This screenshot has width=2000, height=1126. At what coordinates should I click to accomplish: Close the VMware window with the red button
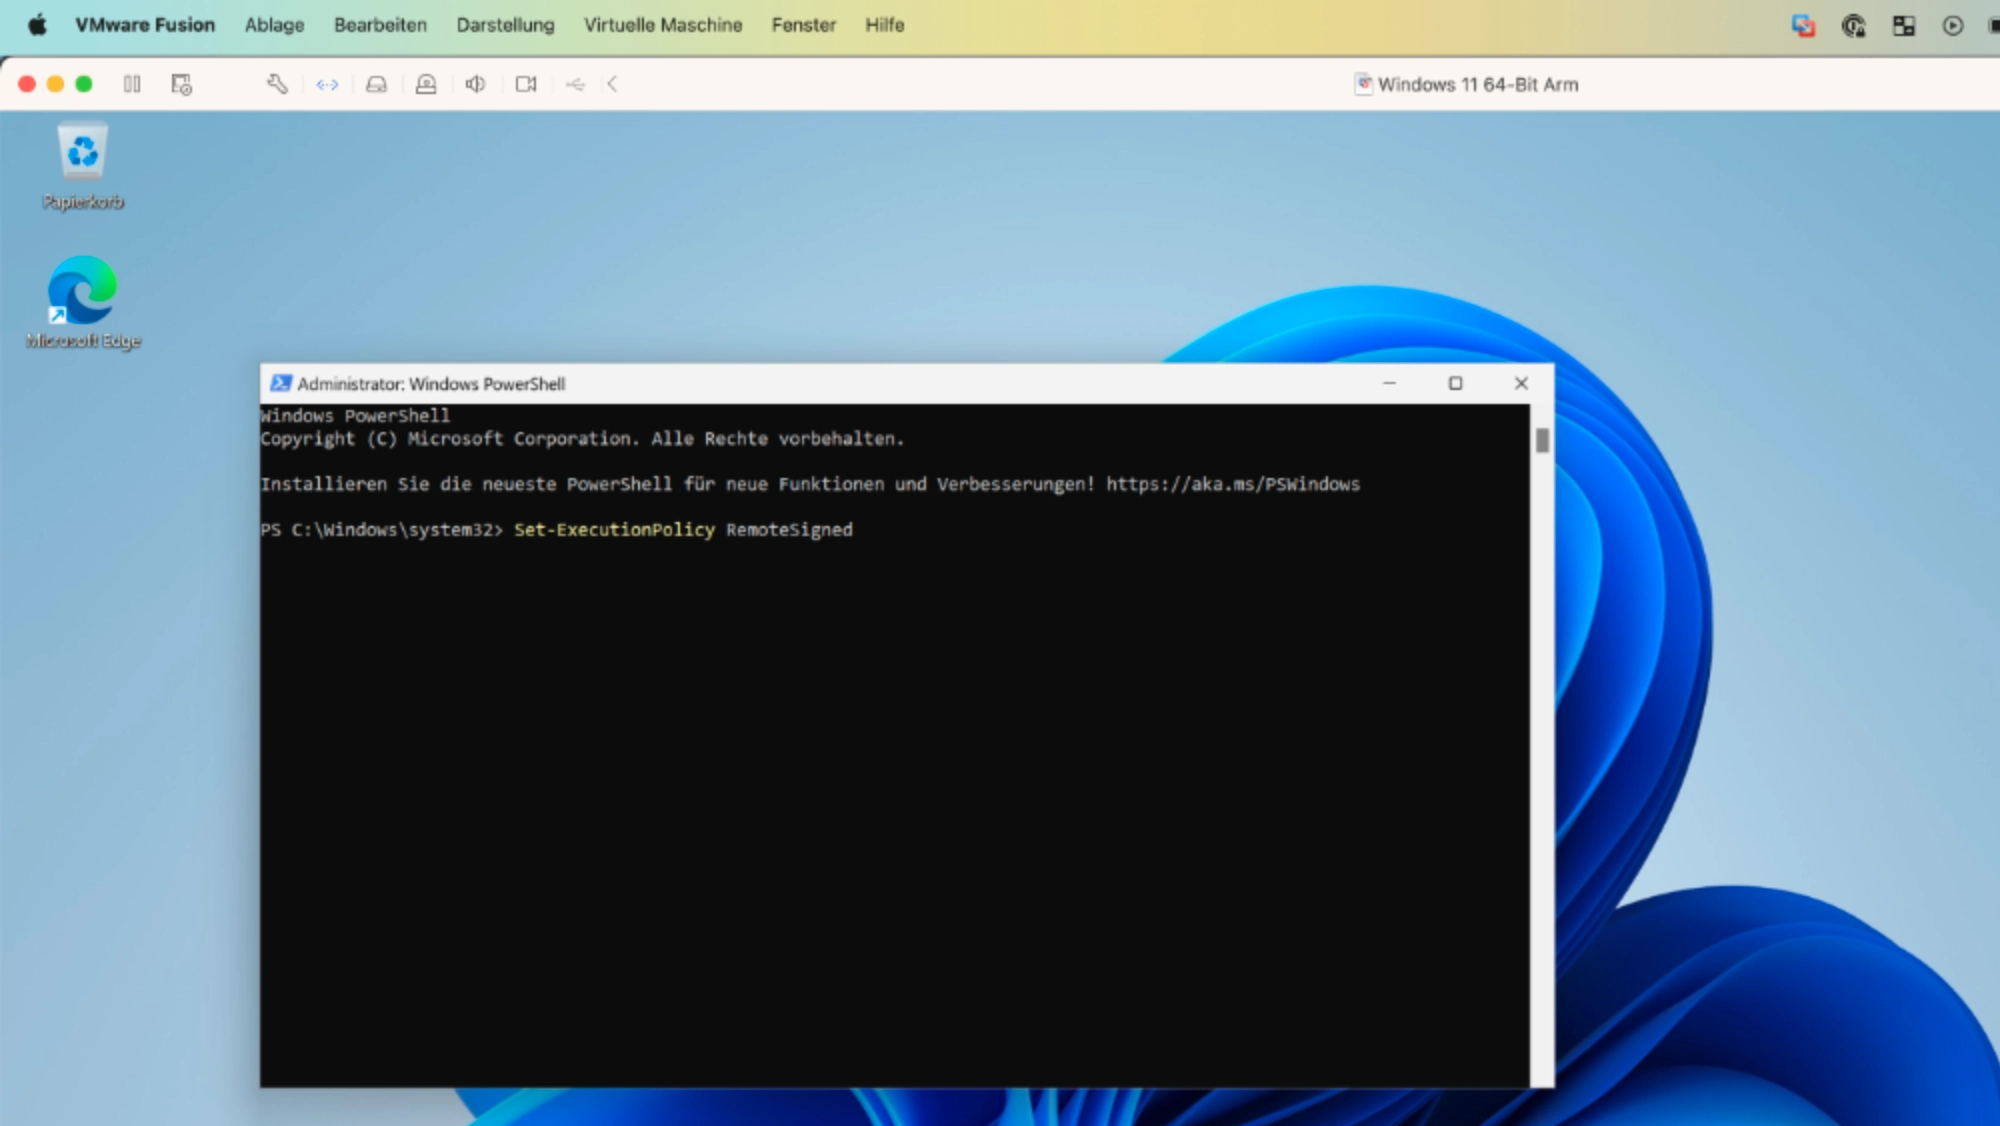pyautogui.click(x=27, y=84)
